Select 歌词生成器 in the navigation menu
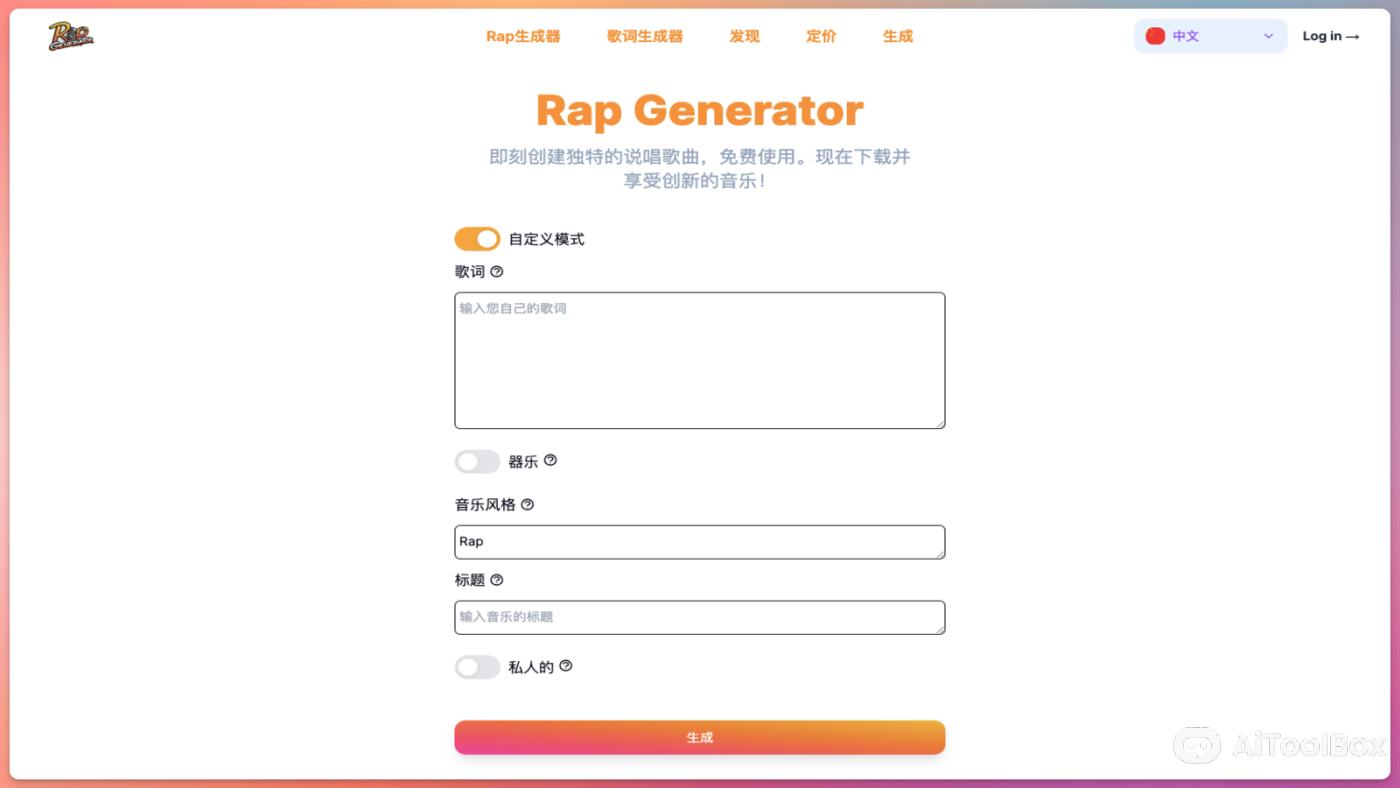Viewport: 1400px width, 788px height. 643,35
